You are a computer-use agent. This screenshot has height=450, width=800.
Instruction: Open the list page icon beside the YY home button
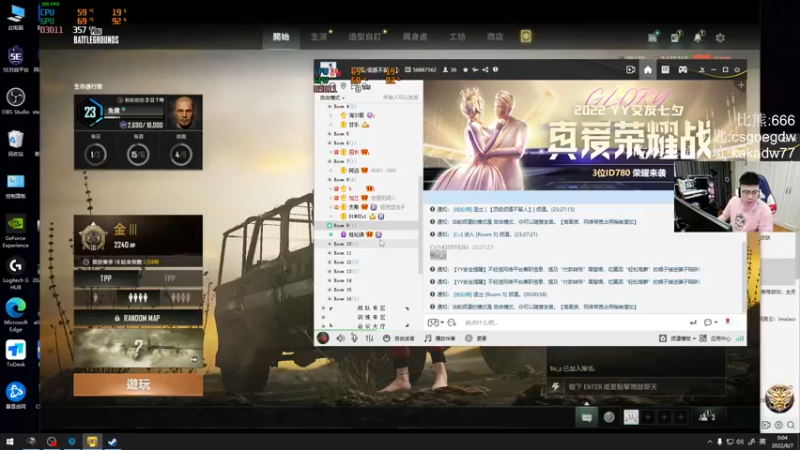665,70
